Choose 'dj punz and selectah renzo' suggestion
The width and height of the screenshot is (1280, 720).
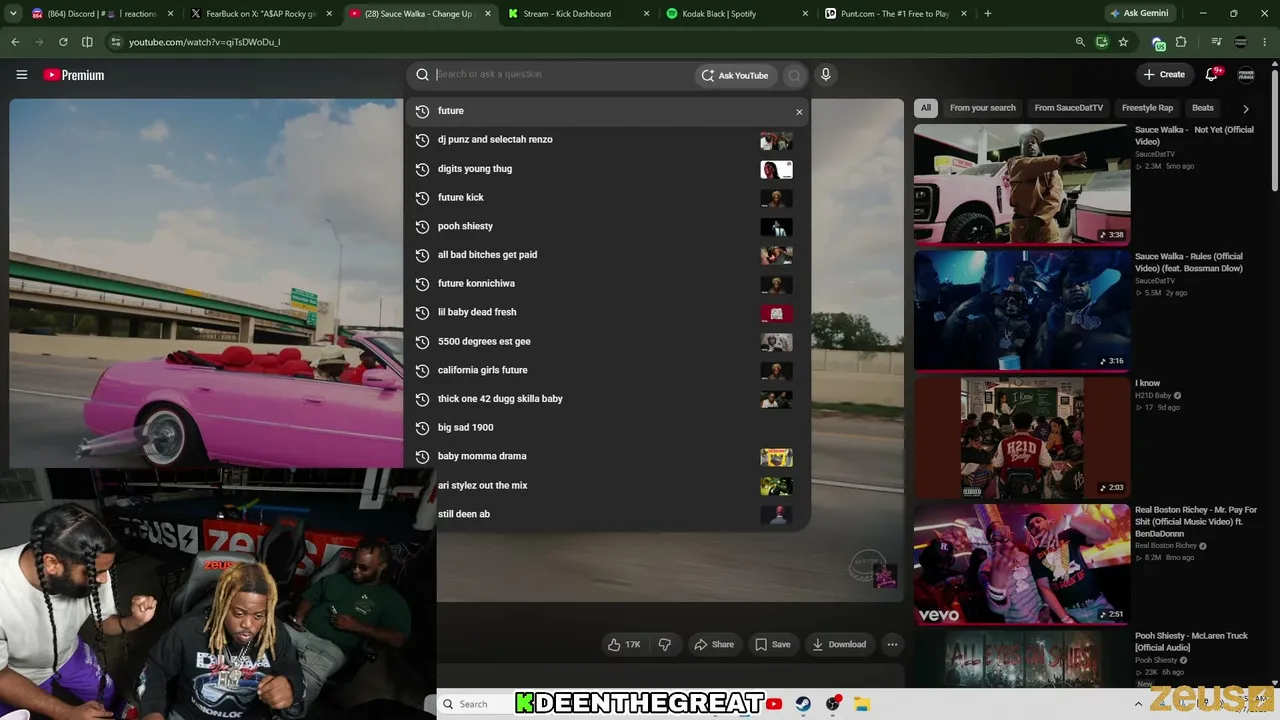point(607,140)
